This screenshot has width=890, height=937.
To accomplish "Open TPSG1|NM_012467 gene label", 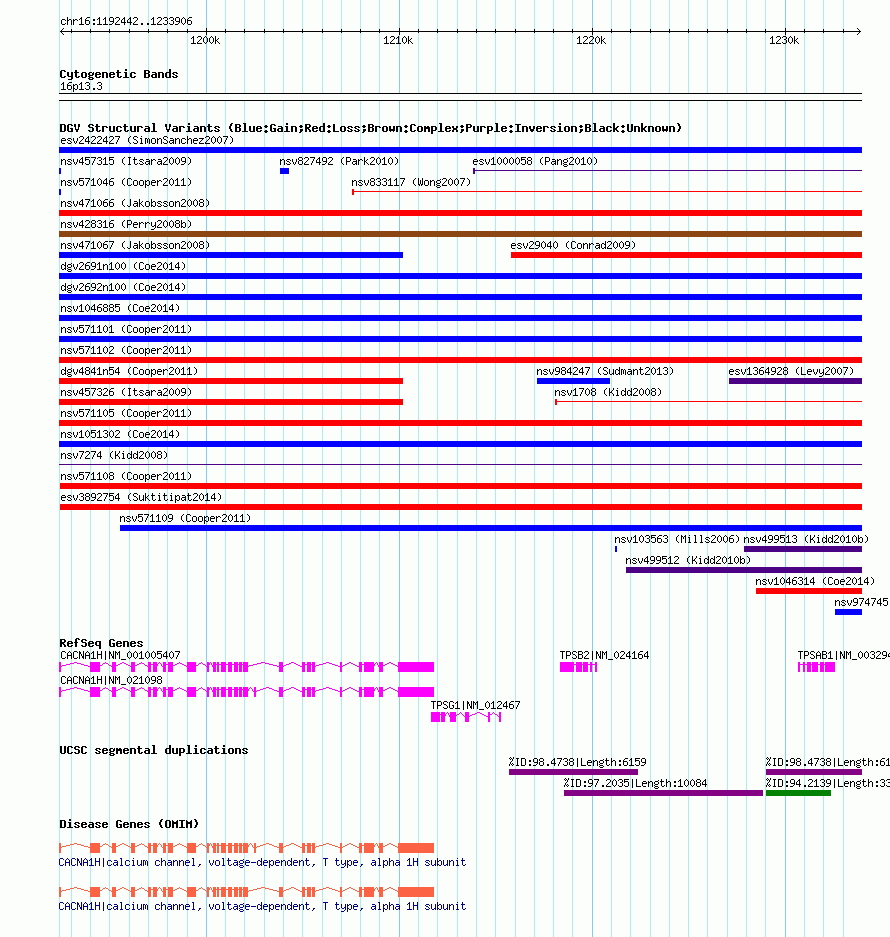I will coord(475,705).
